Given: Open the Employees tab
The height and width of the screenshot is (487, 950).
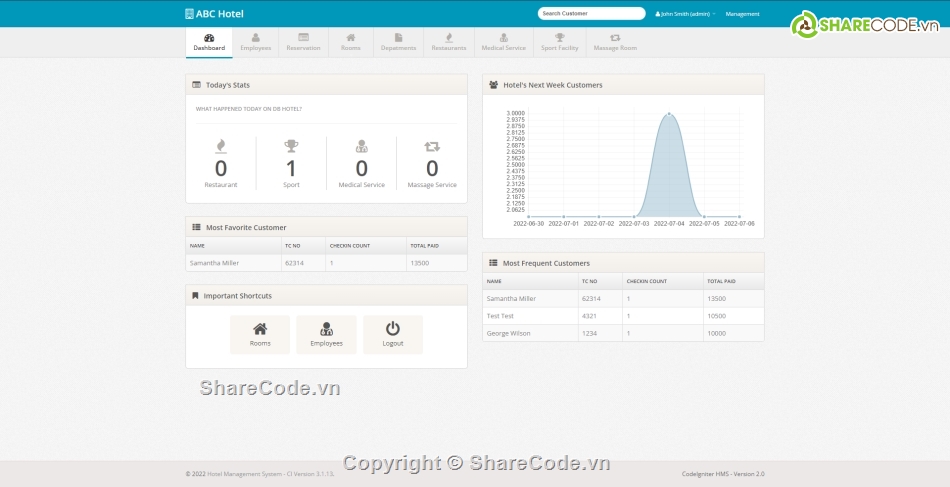Looking at the screenshot, I should (256, 42).
